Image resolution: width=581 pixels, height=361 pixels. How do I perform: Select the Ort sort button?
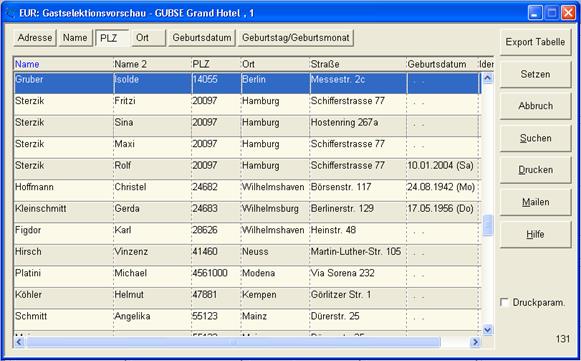(x=149, y=38)
